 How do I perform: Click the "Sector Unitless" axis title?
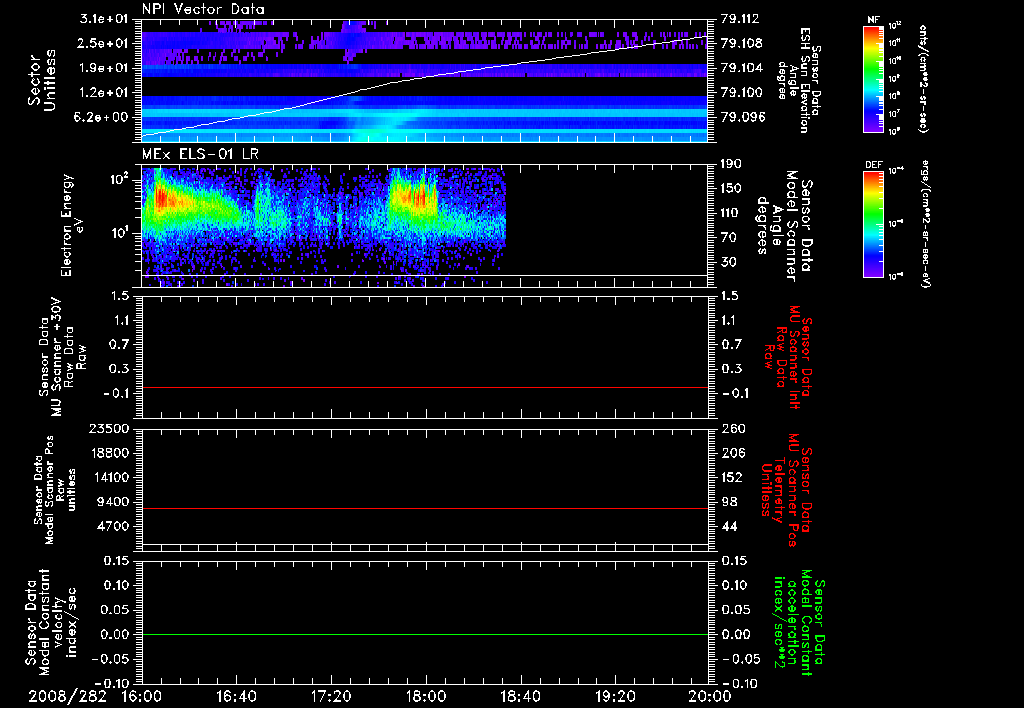[42, 80]
